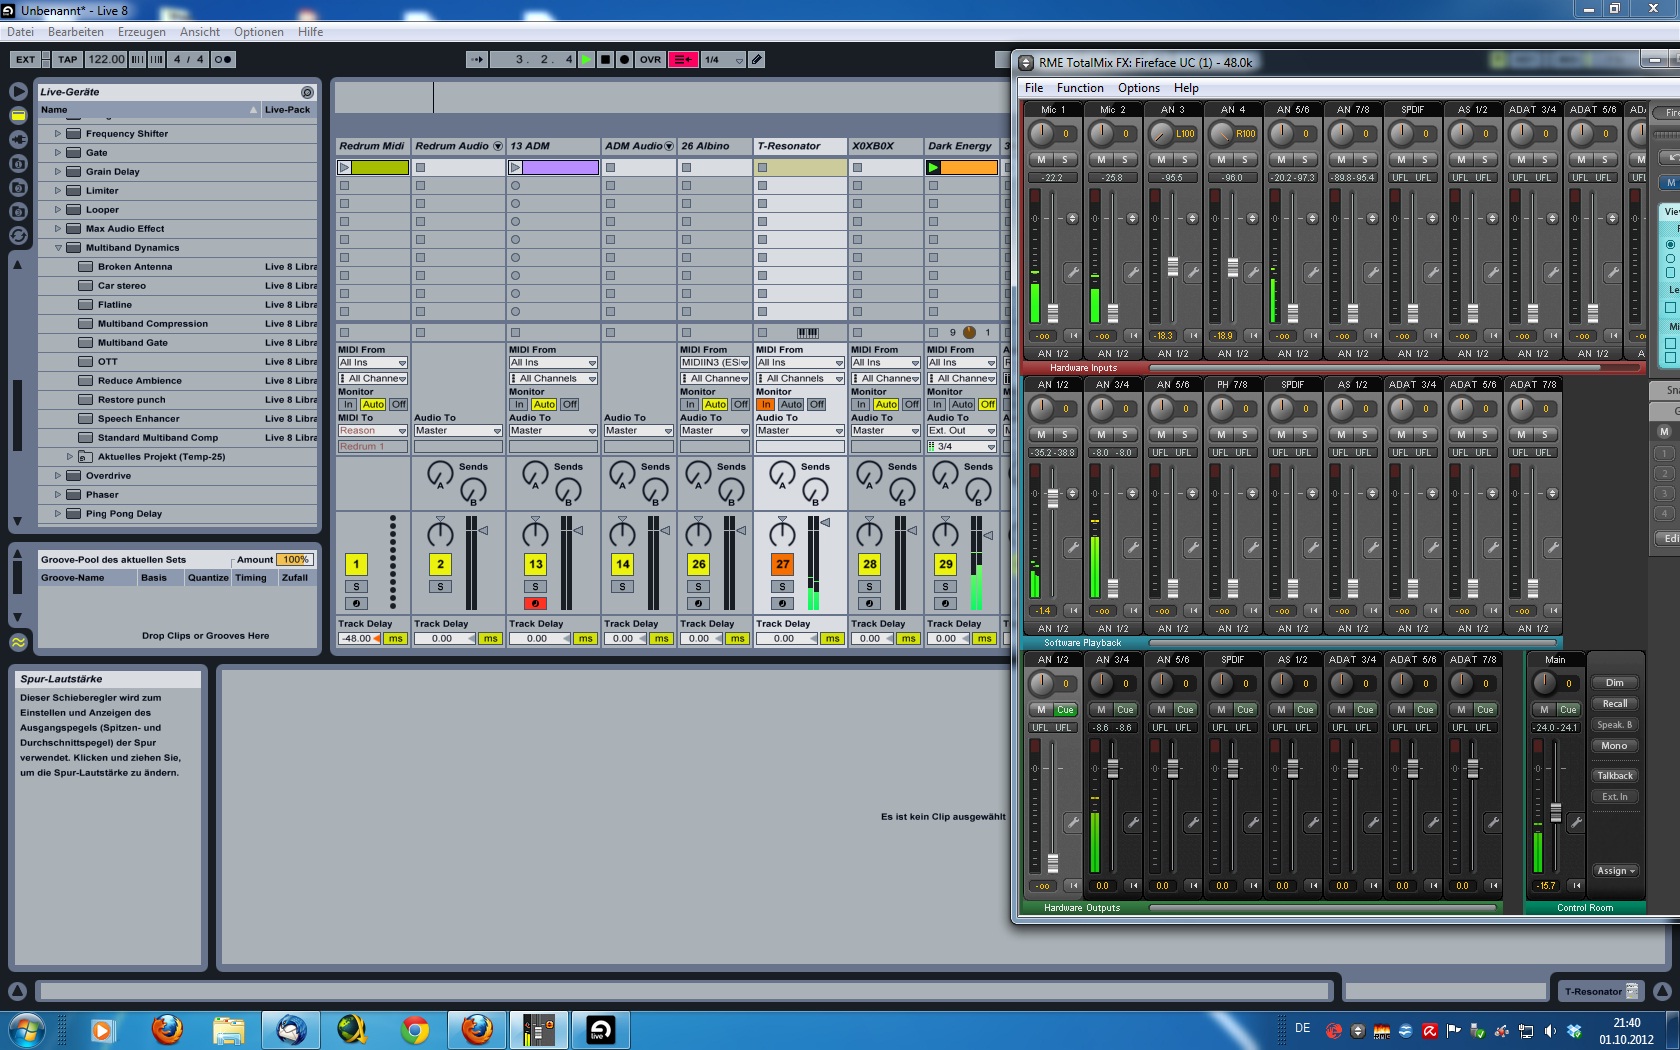1680x1050 pixels.
Task: Toggle the metronome button
Action: [x=223, y=59]
